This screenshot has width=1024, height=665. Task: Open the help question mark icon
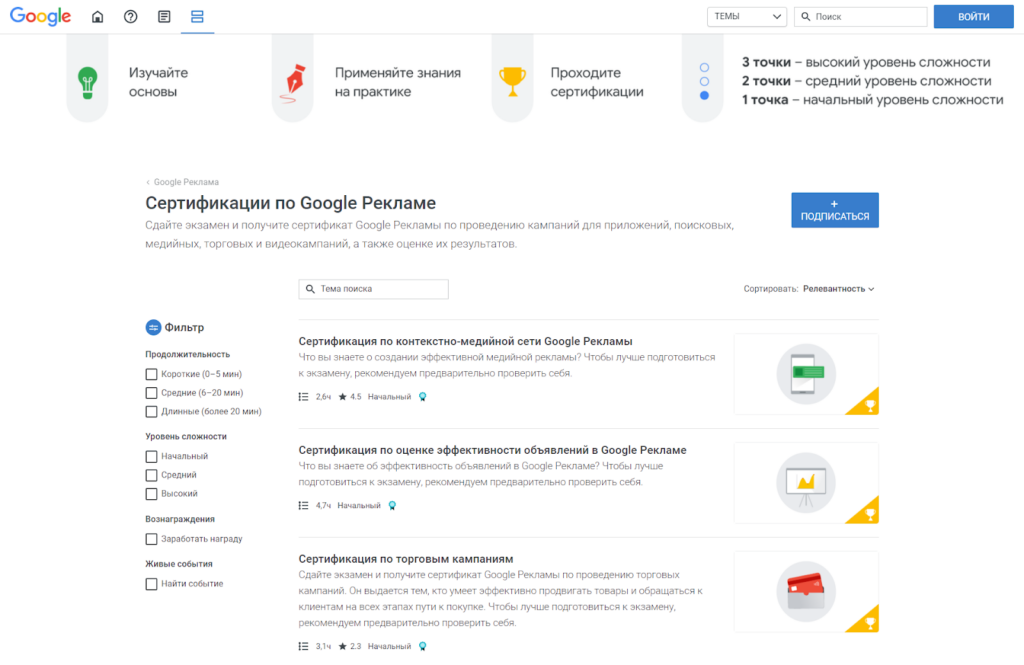(x=131, y=16)
